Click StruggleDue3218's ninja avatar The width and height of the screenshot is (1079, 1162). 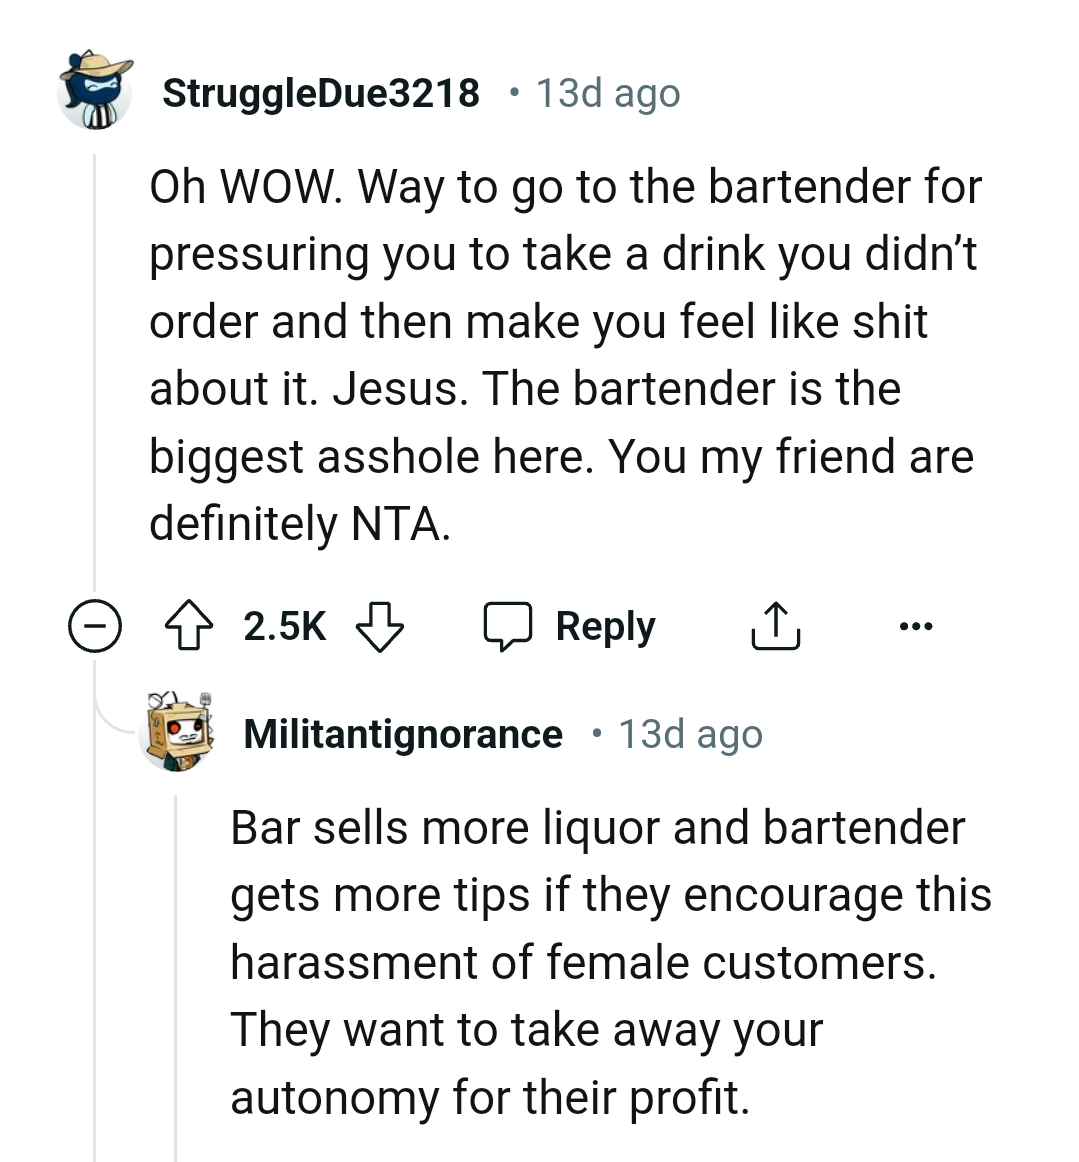pyautogui.click(x=95, y=92)
